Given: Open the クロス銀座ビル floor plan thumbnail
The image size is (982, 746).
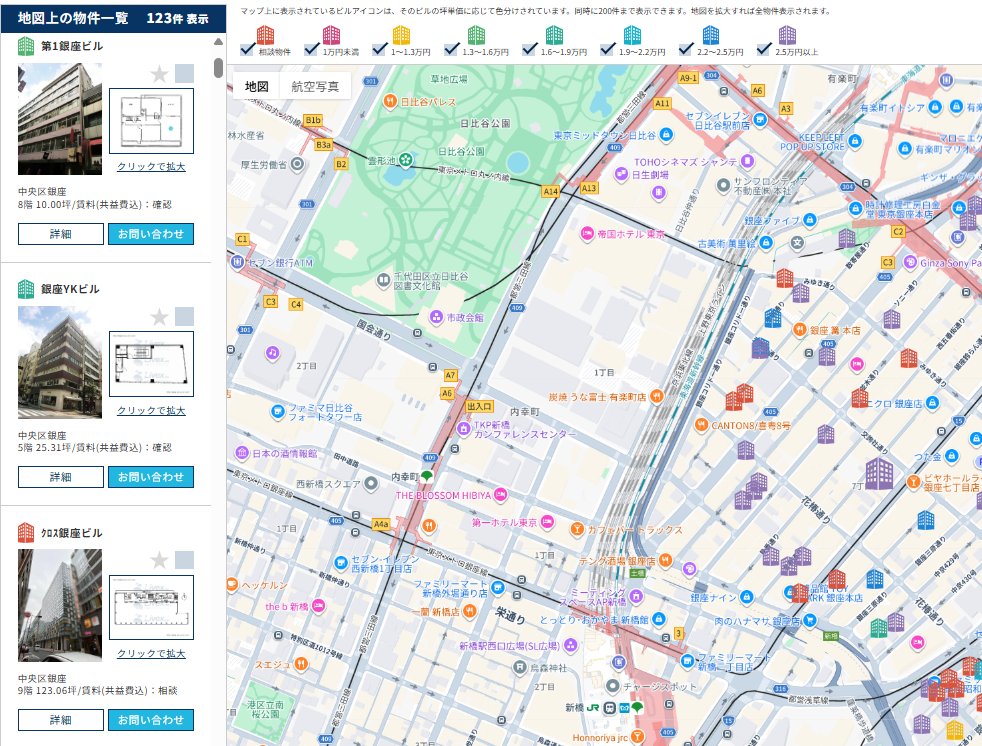Looking at the screenshot, I should [x=152, y=607].
